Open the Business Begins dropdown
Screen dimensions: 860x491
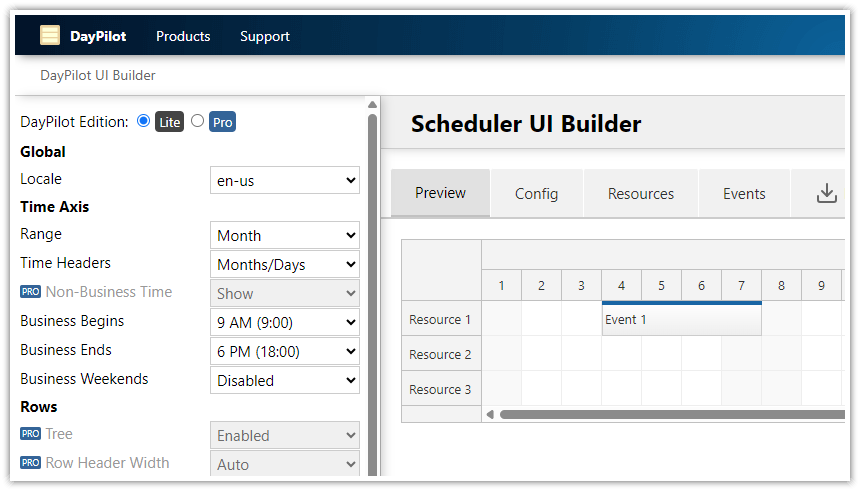(x=285, y=323)
